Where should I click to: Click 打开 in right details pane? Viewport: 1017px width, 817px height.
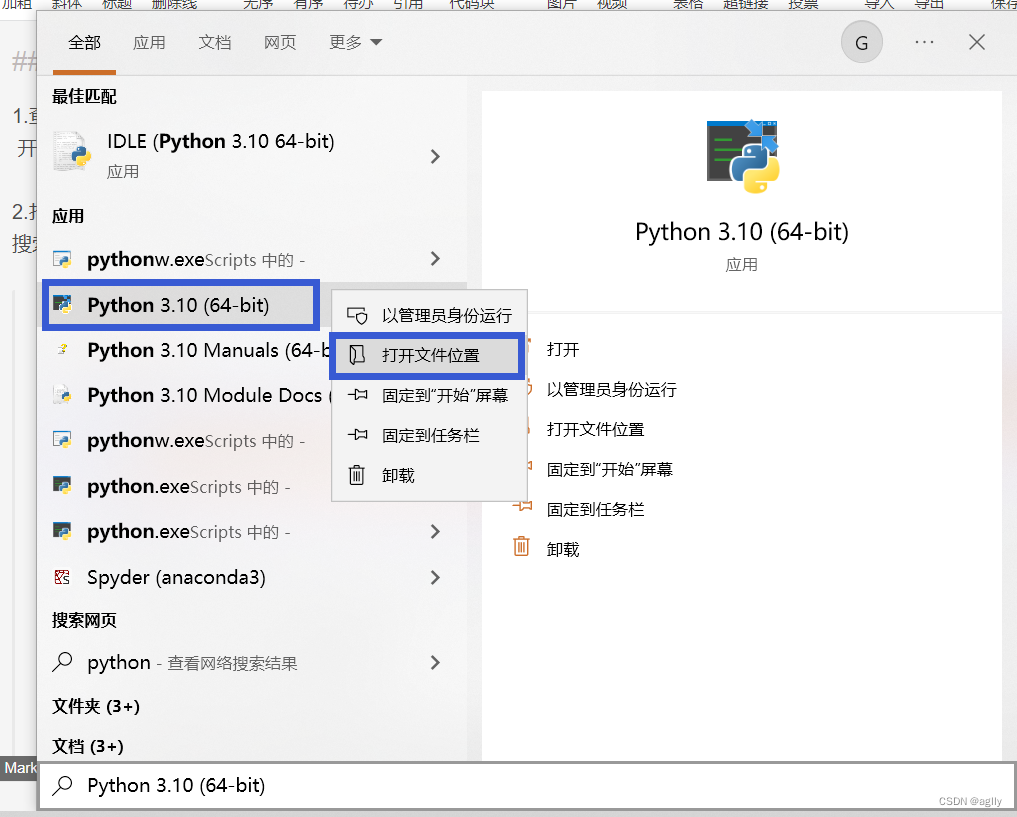click(x=562, y=349)
